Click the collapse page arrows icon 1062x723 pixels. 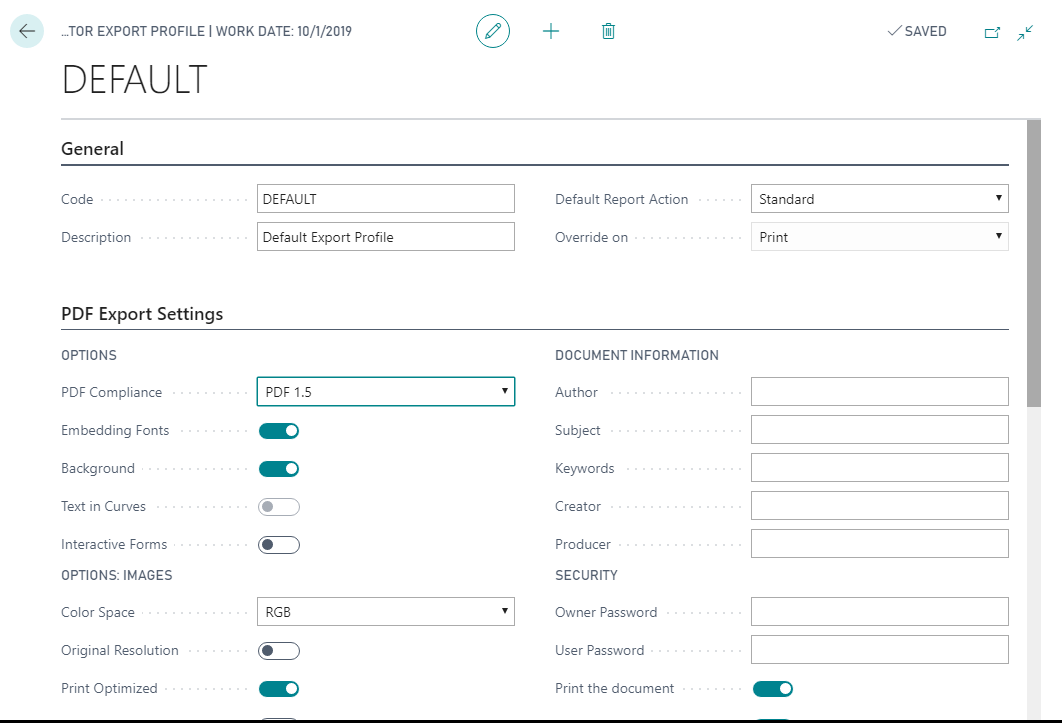1025,32
